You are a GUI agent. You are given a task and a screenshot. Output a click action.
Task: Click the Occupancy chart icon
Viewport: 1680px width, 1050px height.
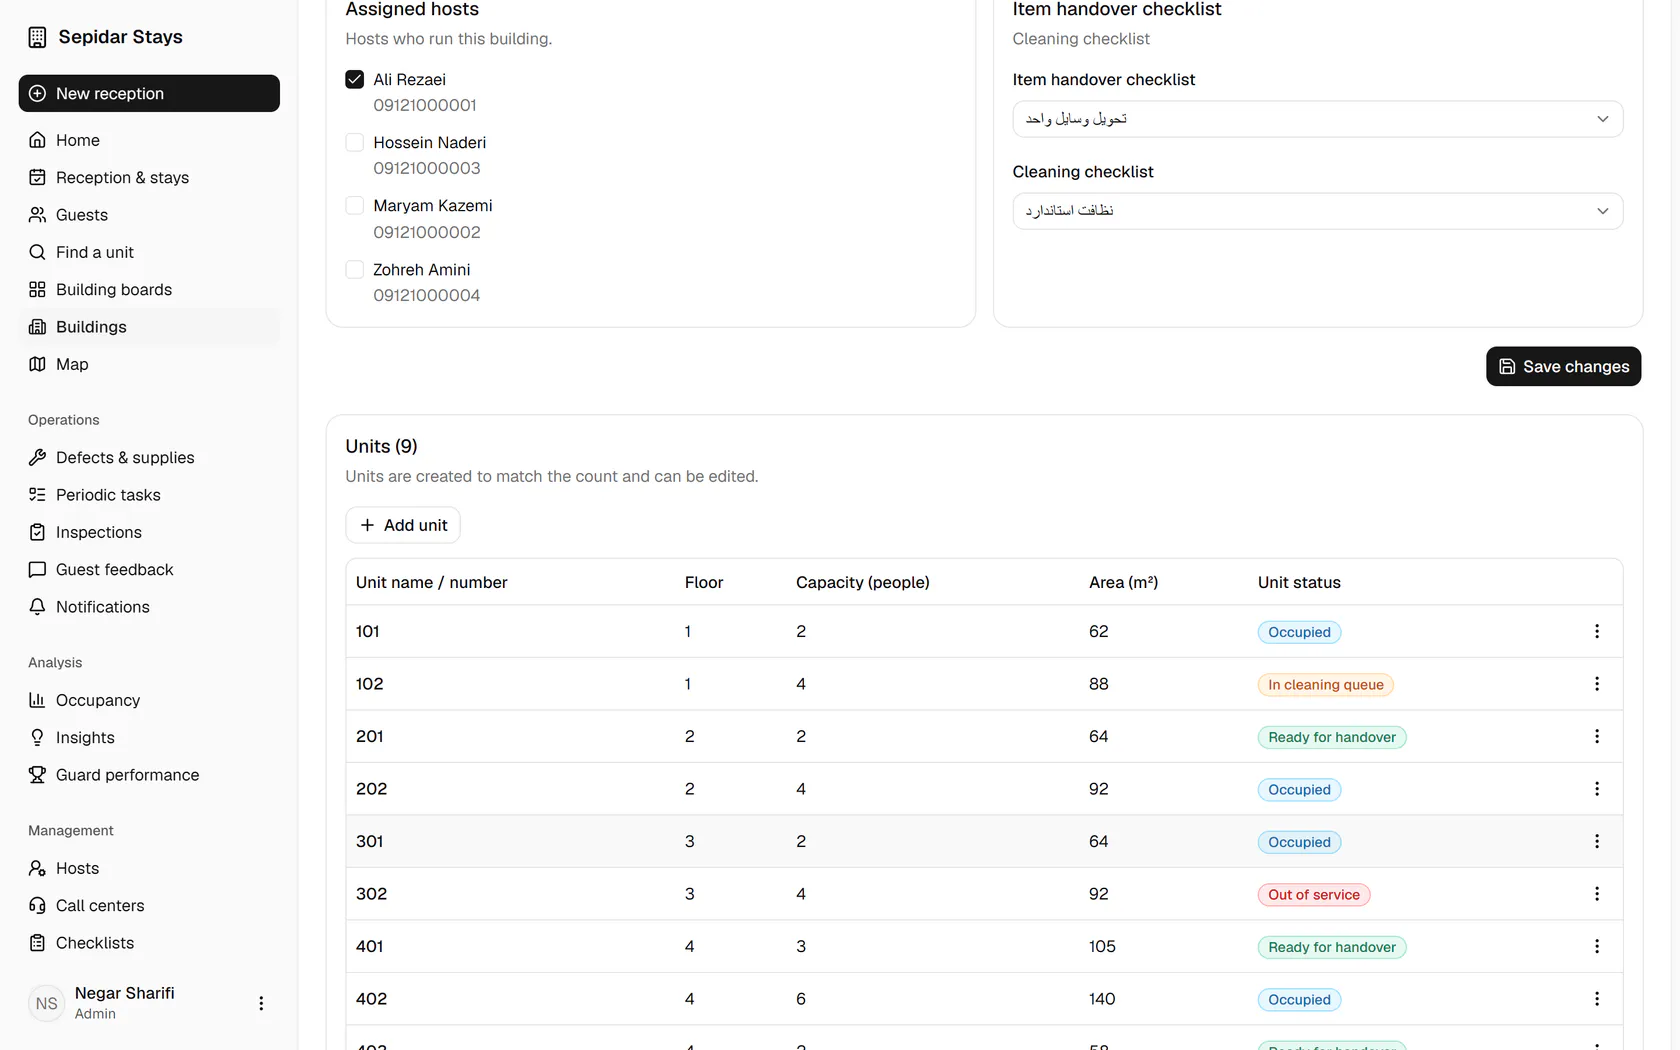tap(37, 700)
